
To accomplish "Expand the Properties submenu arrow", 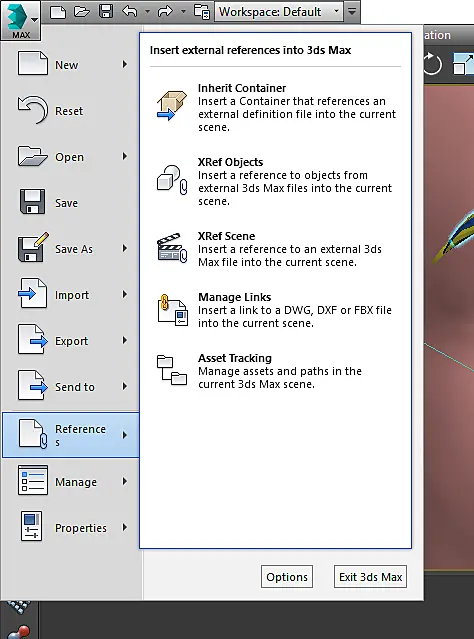I will coord(125,528).
